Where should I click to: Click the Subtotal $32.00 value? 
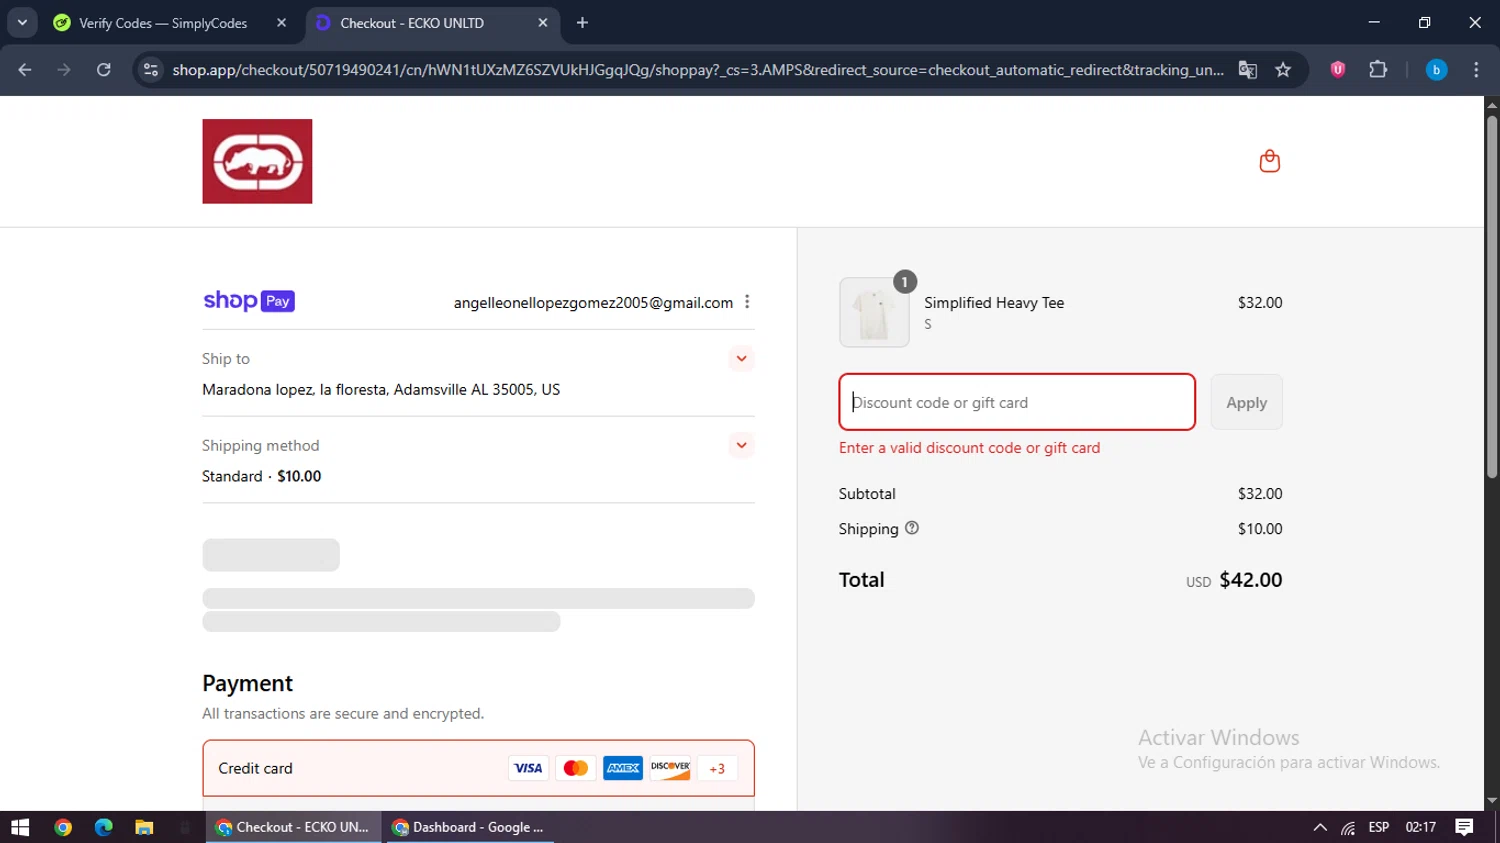click(1260, 493)
